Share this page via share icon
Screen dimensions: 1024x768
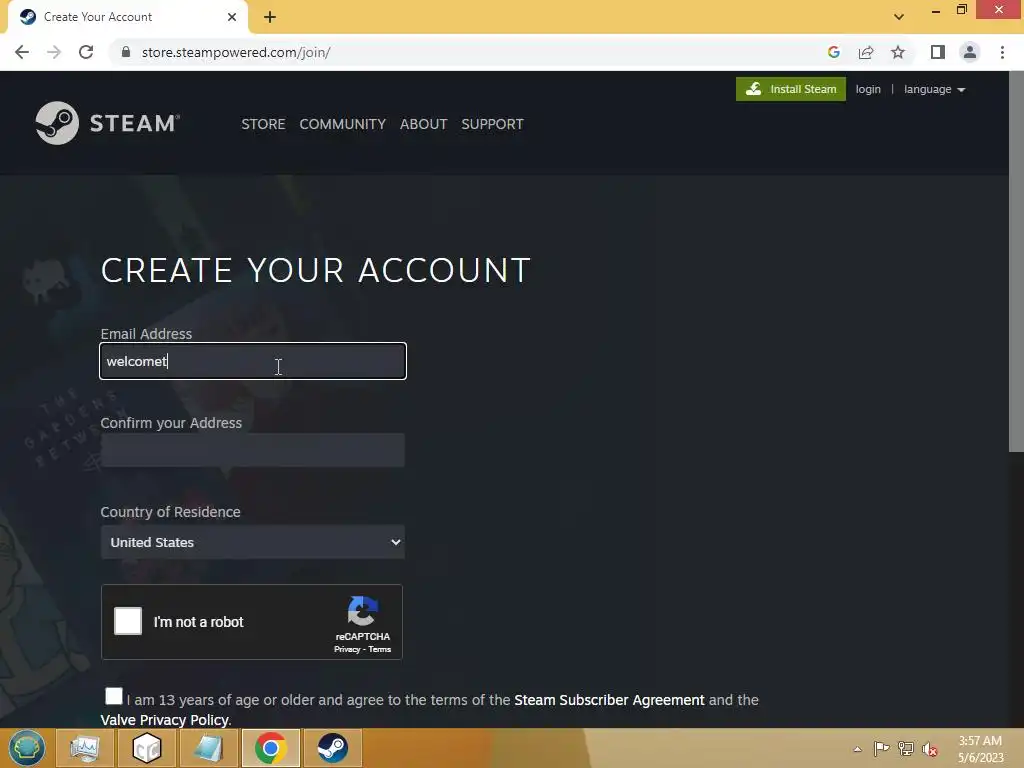click(866, 52)
